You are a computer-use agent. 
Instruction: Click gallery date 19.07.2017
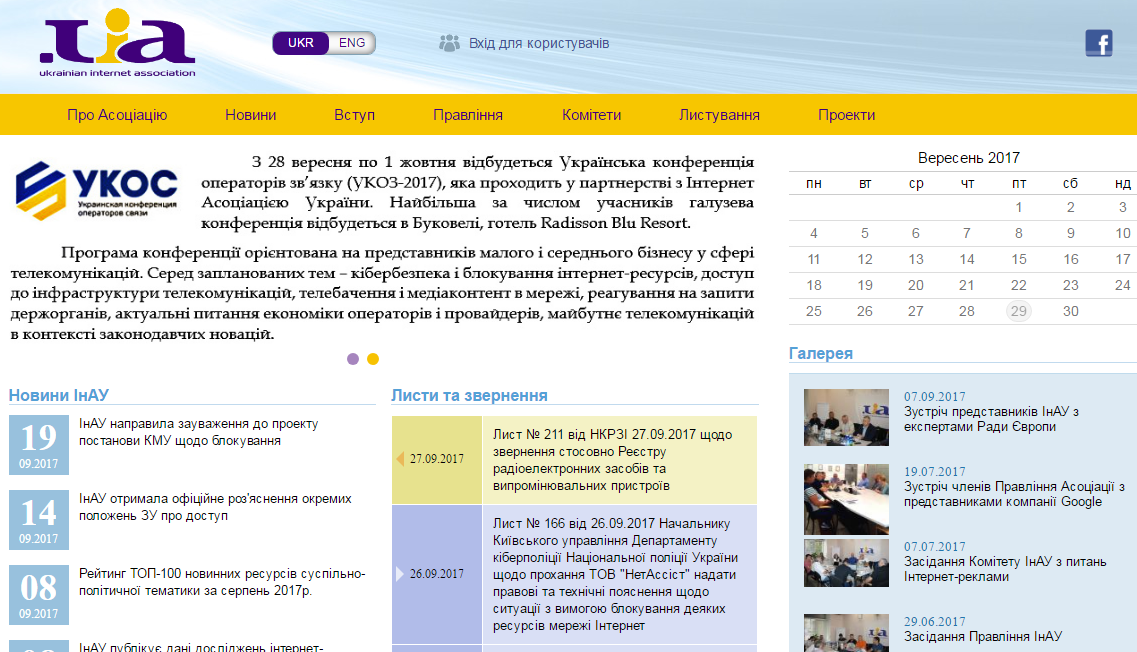(935, 471)
